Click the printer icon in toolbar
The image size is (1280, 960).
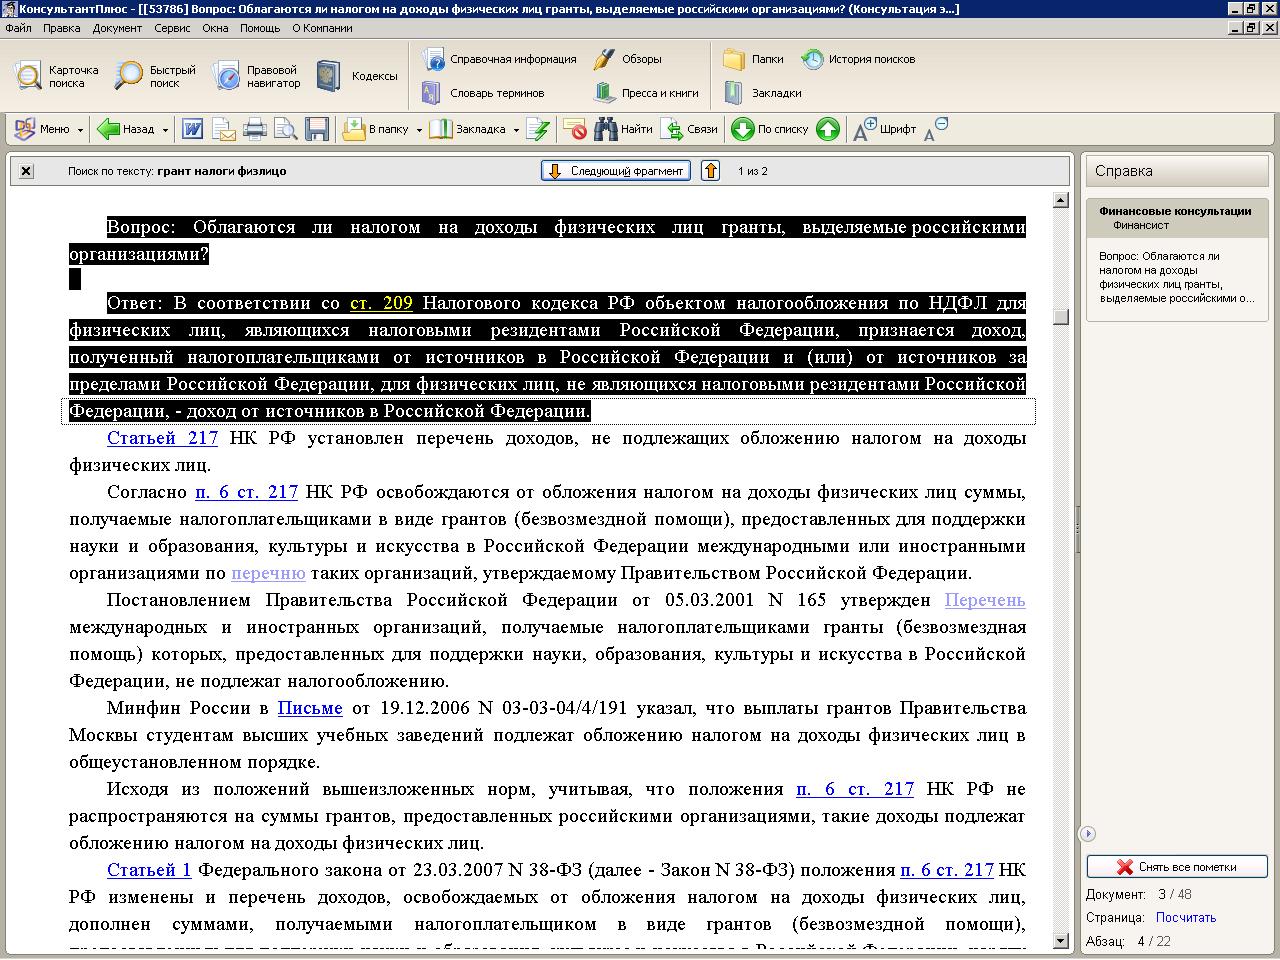click(255, 129)
